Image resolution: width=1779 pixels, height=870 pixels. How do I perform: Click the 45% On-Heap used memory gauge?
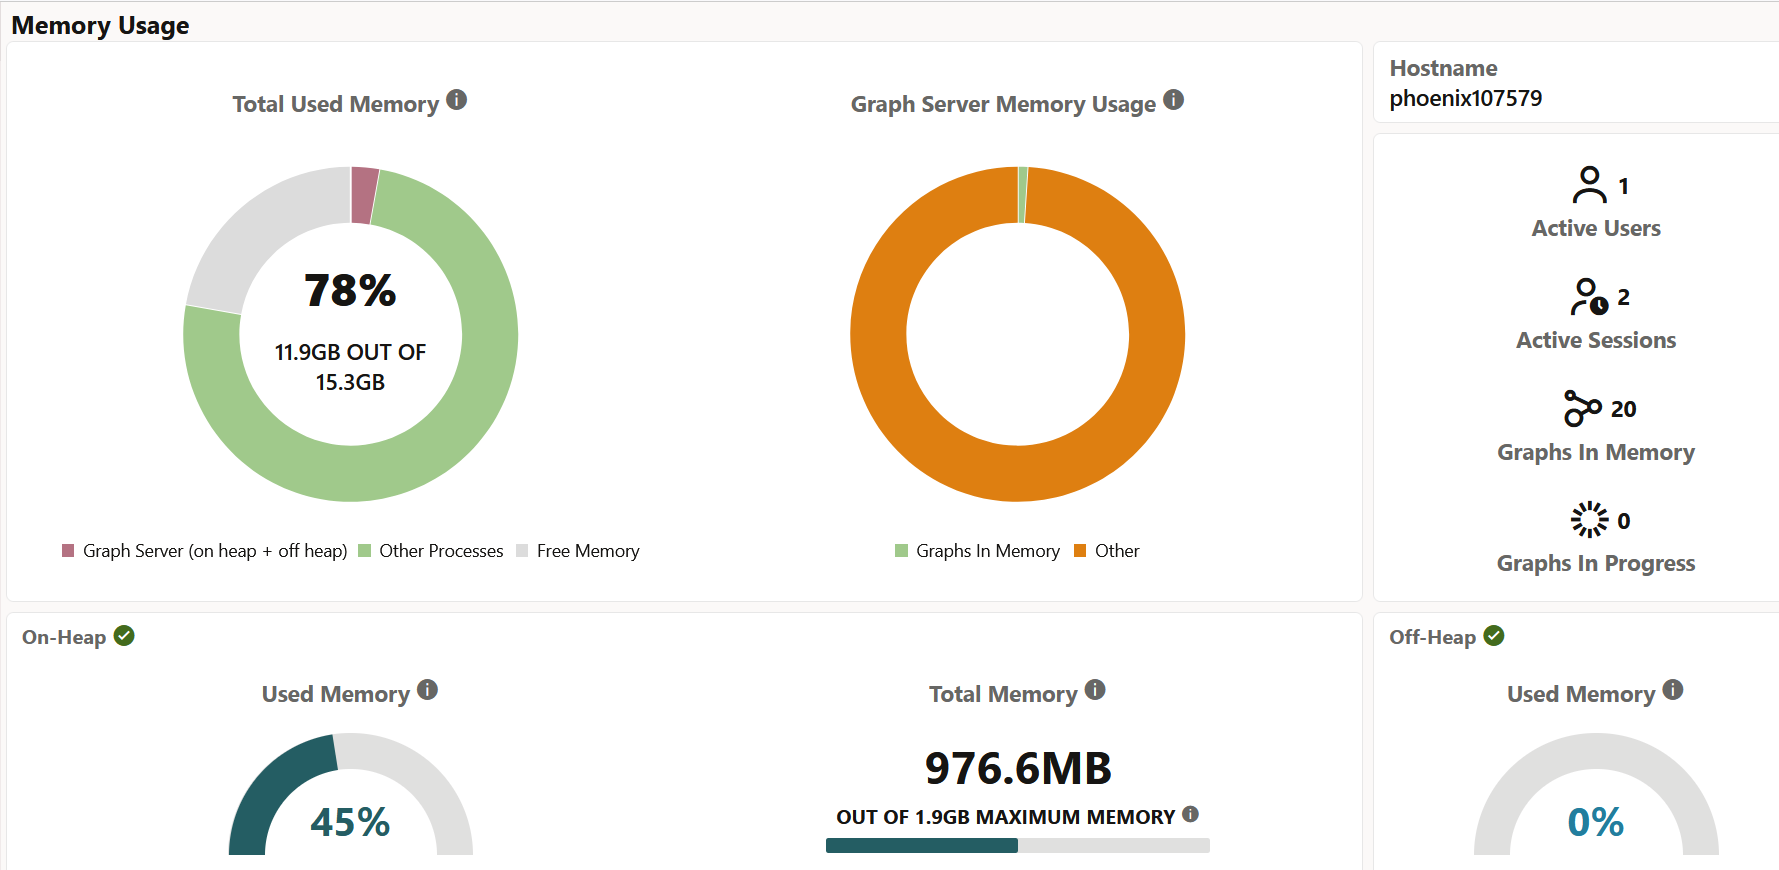pos(351,794)
